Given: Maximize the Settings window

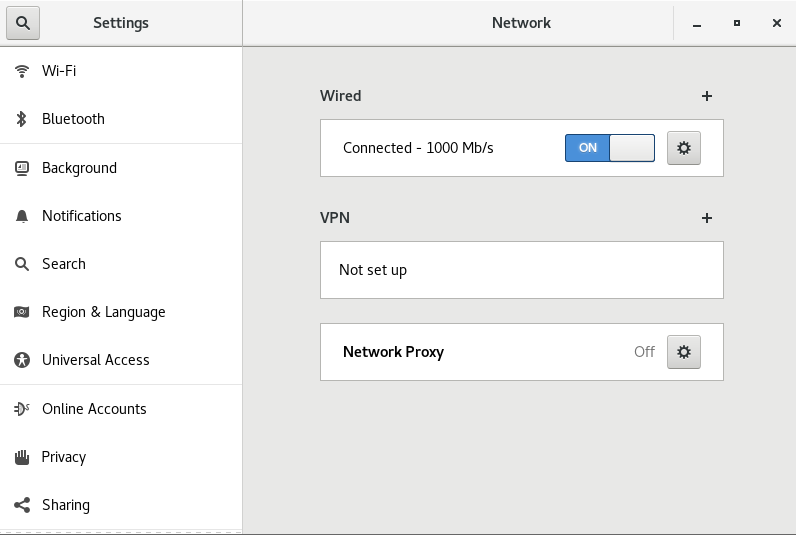Looking at the screenshot, I should pyautogui.click(x=737, y=23).
